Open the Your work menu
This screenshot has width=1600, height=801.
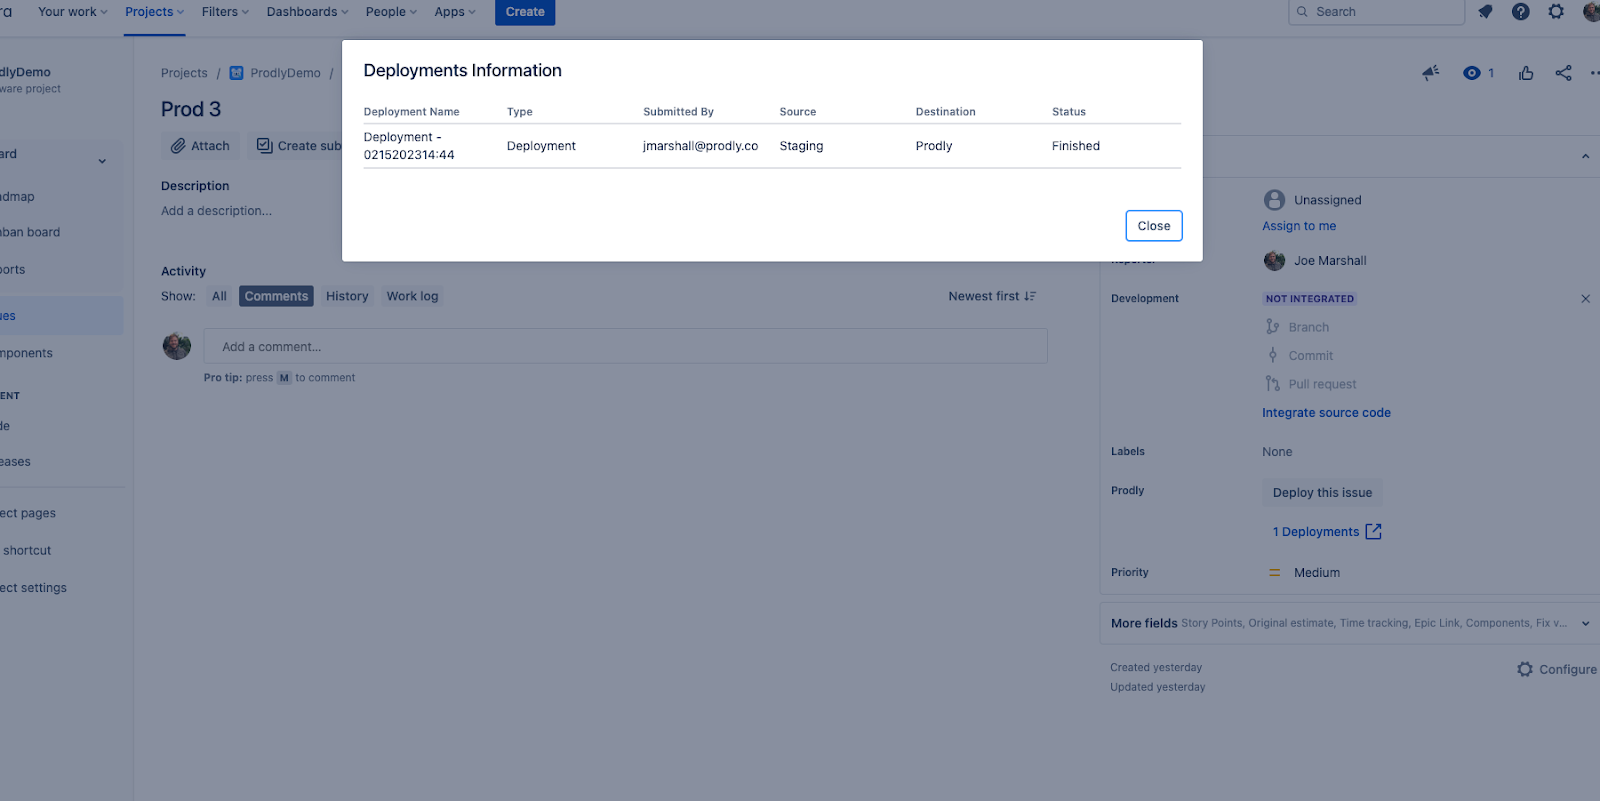click(72, 12)
